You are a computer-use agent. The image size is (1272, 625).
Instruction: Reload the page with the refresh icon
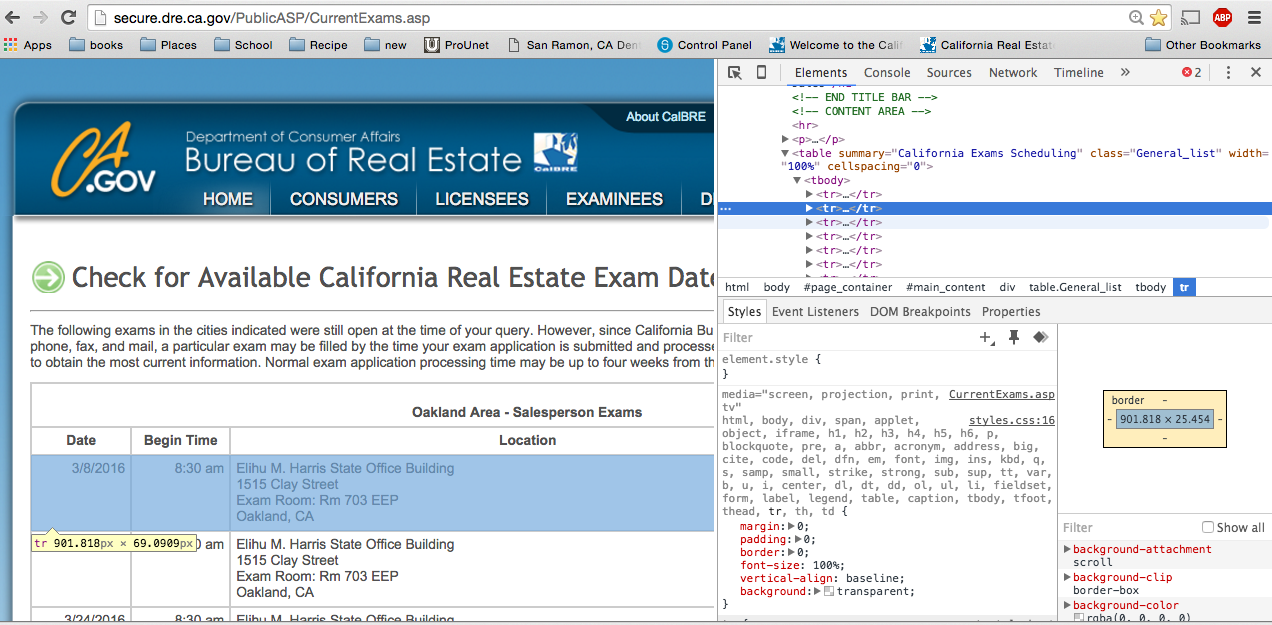click(69, 17)
